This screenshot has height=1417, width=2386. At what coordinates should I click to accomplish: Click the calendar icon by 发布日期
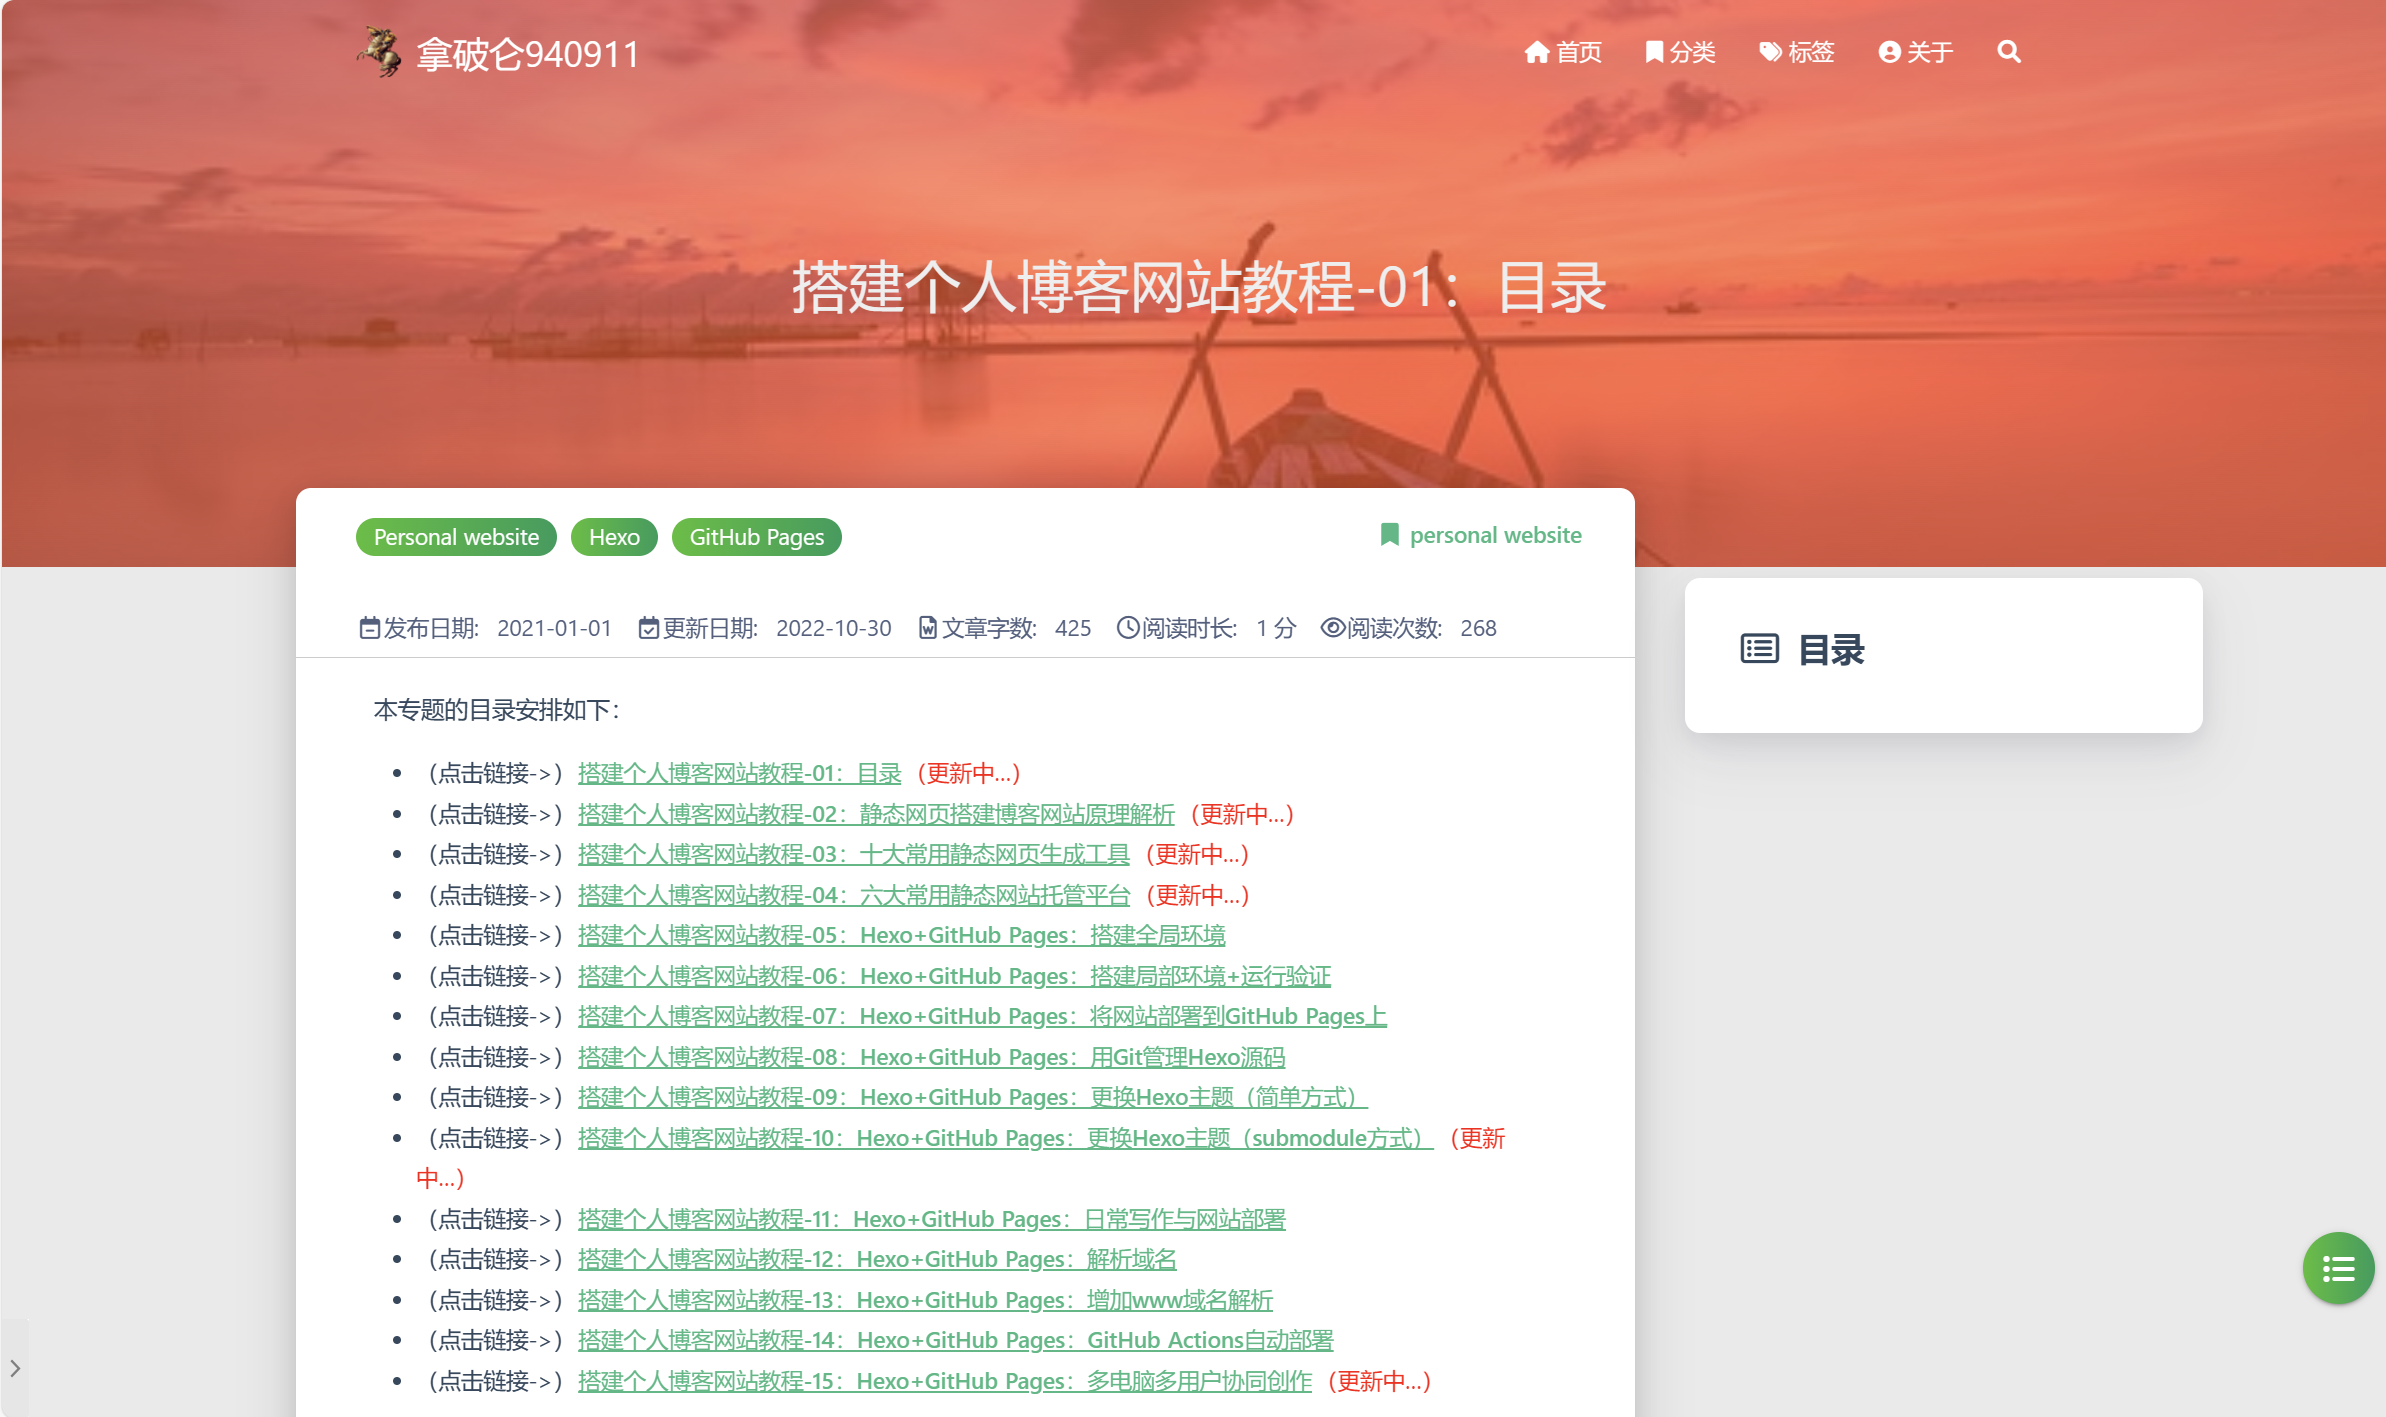point(369,628)
